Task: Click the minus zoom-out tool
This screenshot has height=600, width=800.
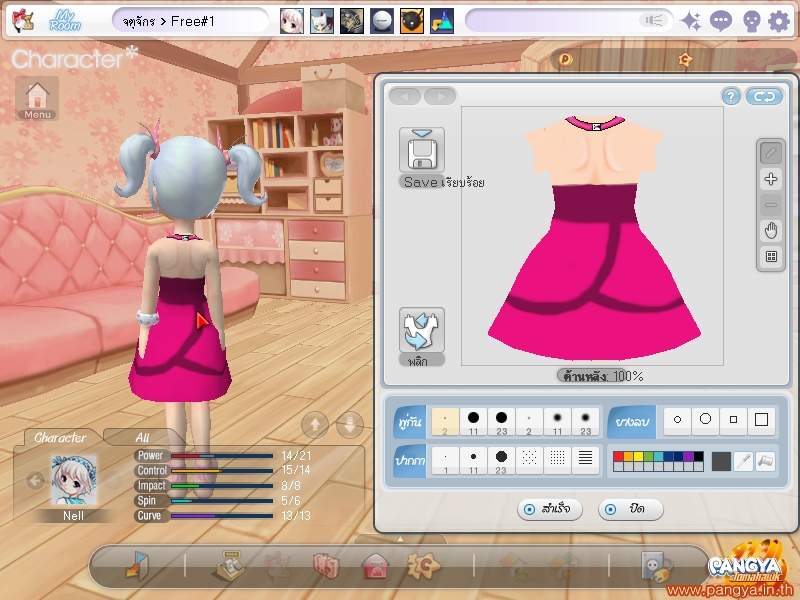Action: click(771, 205)
